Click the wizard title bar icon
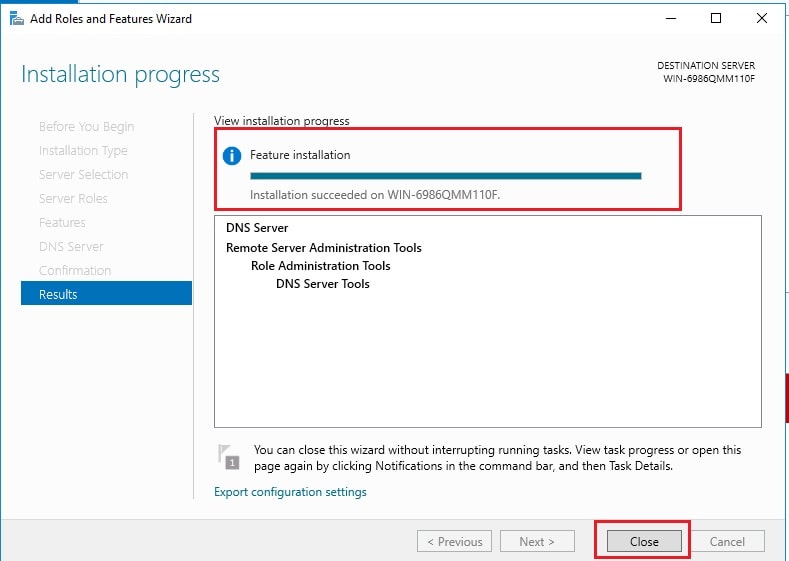789x561 pixels. (x=17, y=19)
